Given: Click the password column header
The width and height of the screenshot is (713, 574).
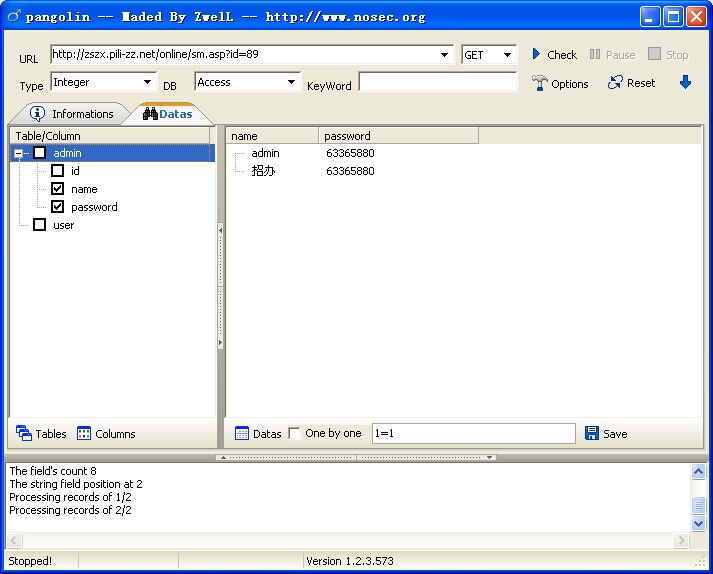Looking at the screenshot, I should 398,136.
